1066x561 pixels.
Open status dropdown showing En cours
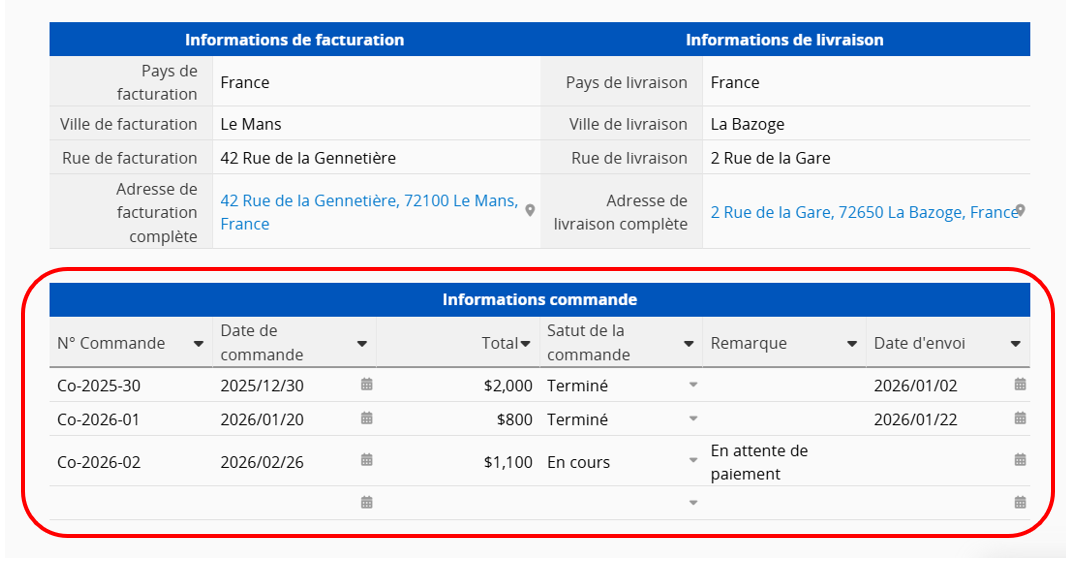coord(693,461)
